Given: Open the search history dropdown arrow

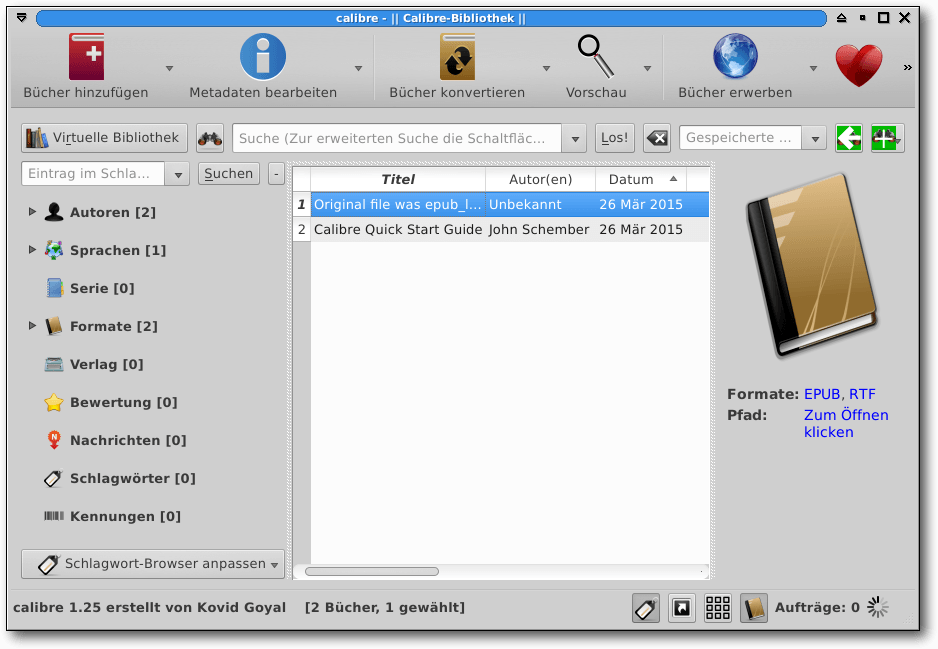Looking at the screenshot, I should (575, 139).
